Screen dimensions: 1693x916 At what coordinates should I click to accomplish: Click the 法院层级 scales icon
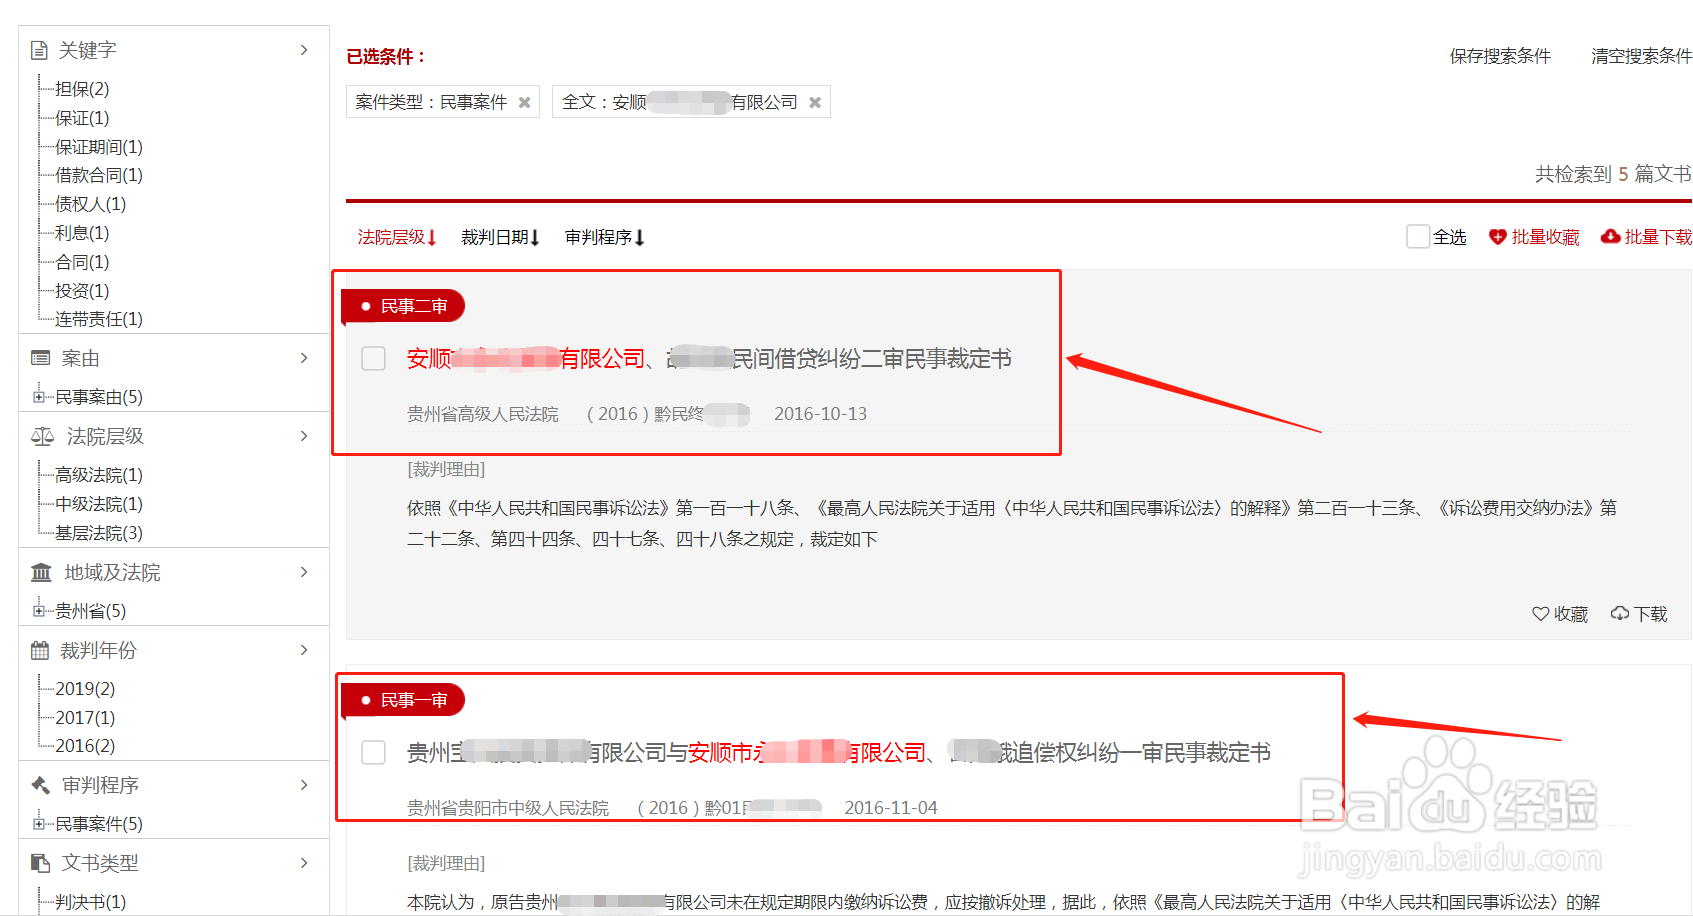tap(42, 436)
